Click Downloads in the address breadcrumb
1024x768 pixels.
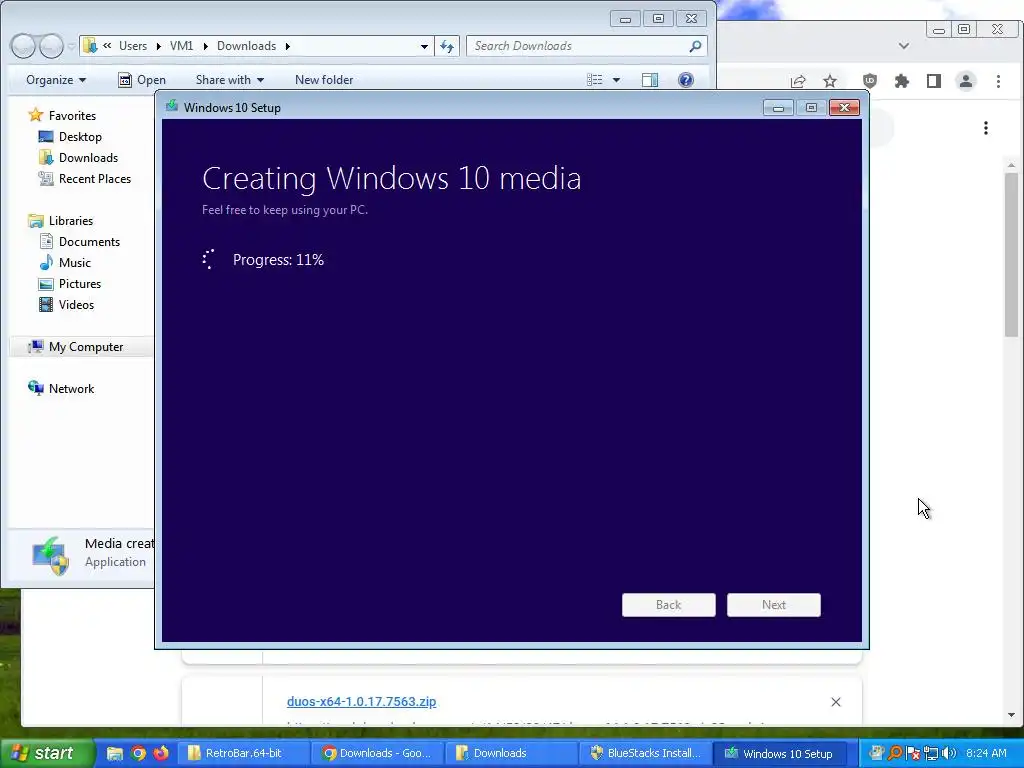click(x=246, y=46)
